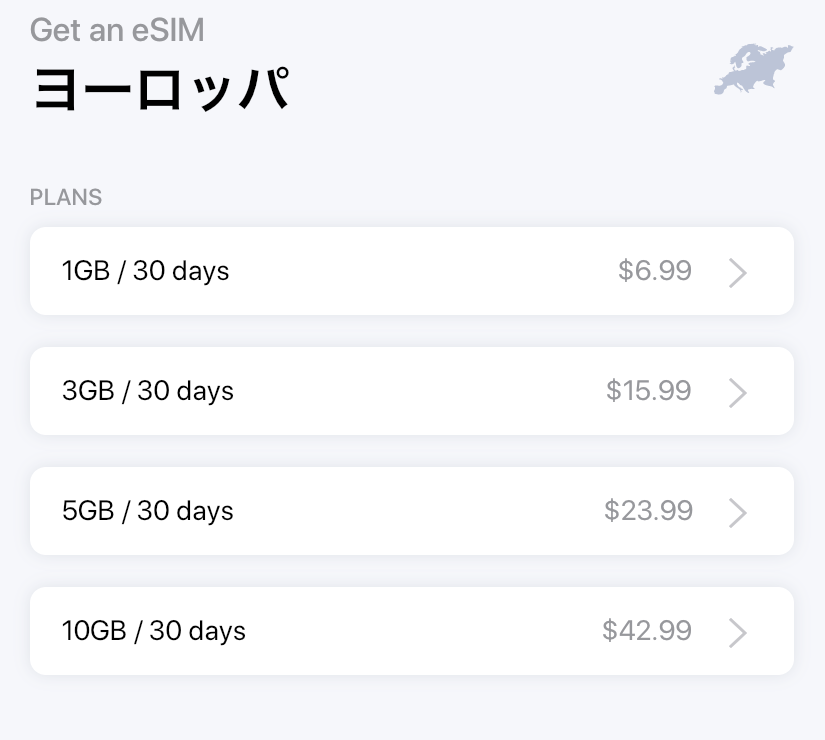This screenshot has height=740, width=825.
Task: Select the 1GB / 30 days plan
Action: pos(411,271)
